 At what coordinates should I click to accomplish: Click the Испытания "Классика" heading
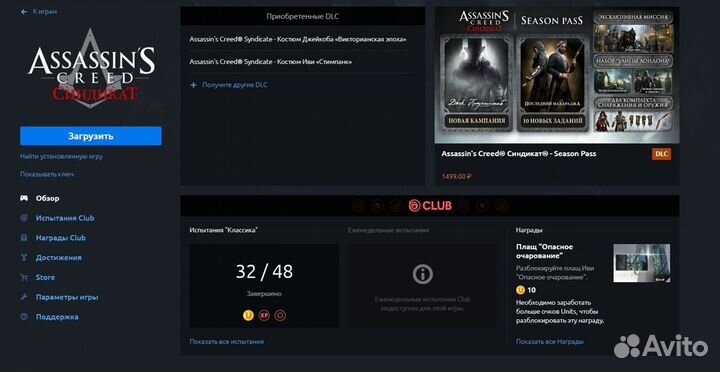pyautogui.click(x=223, y=230)
